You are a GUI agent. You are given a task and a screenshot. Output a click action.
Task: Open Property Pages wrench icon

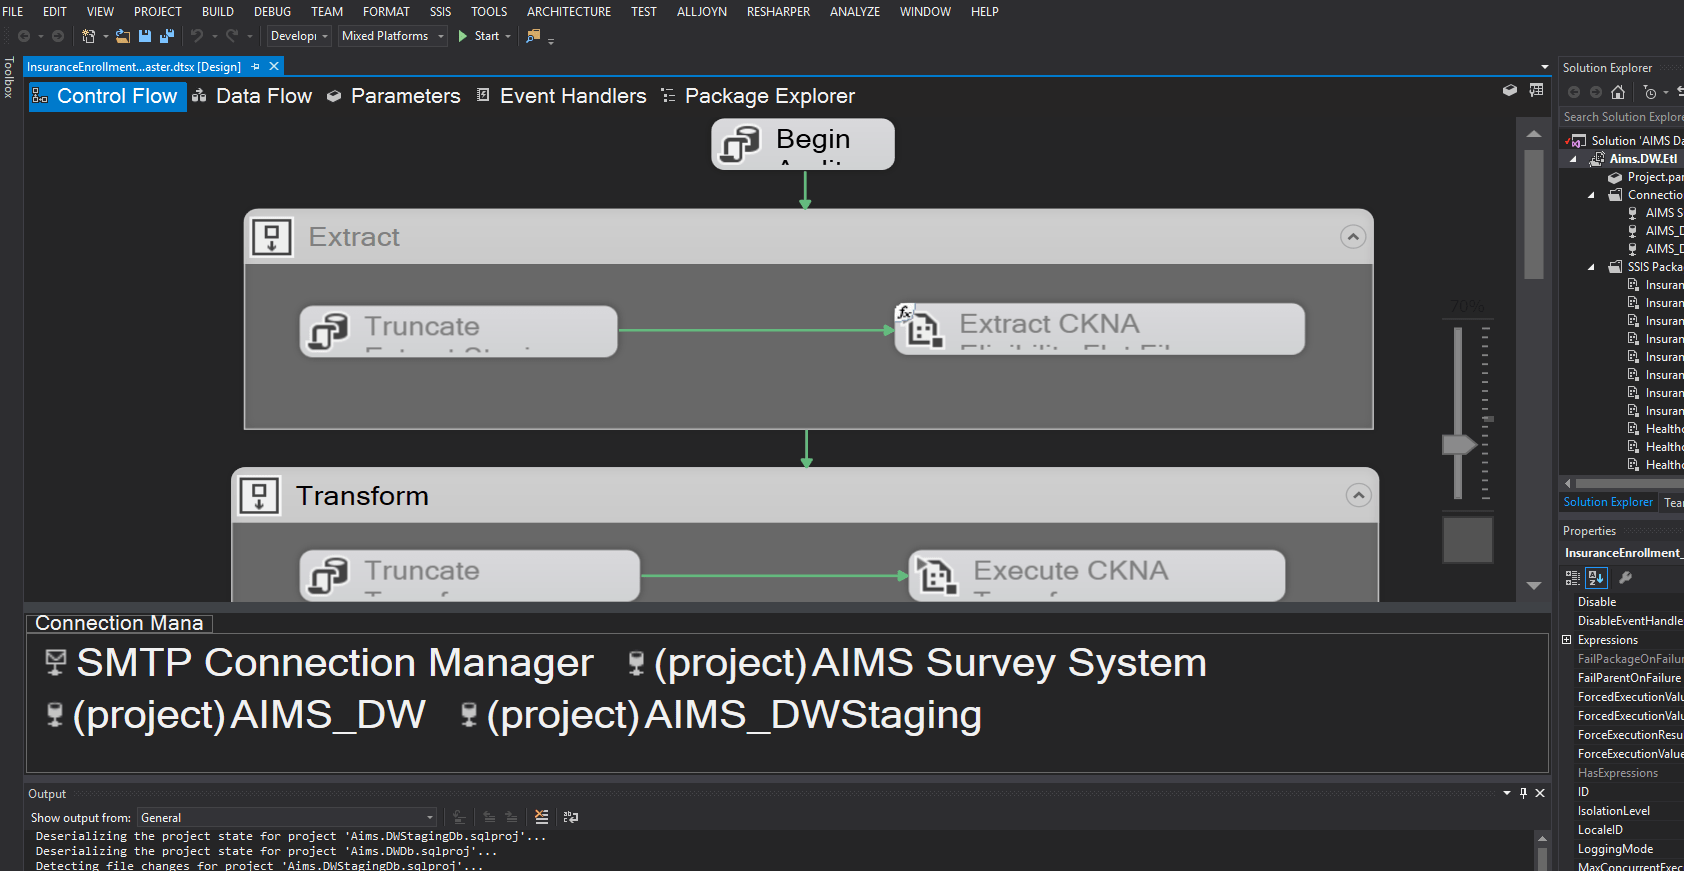coord(1626,578)
